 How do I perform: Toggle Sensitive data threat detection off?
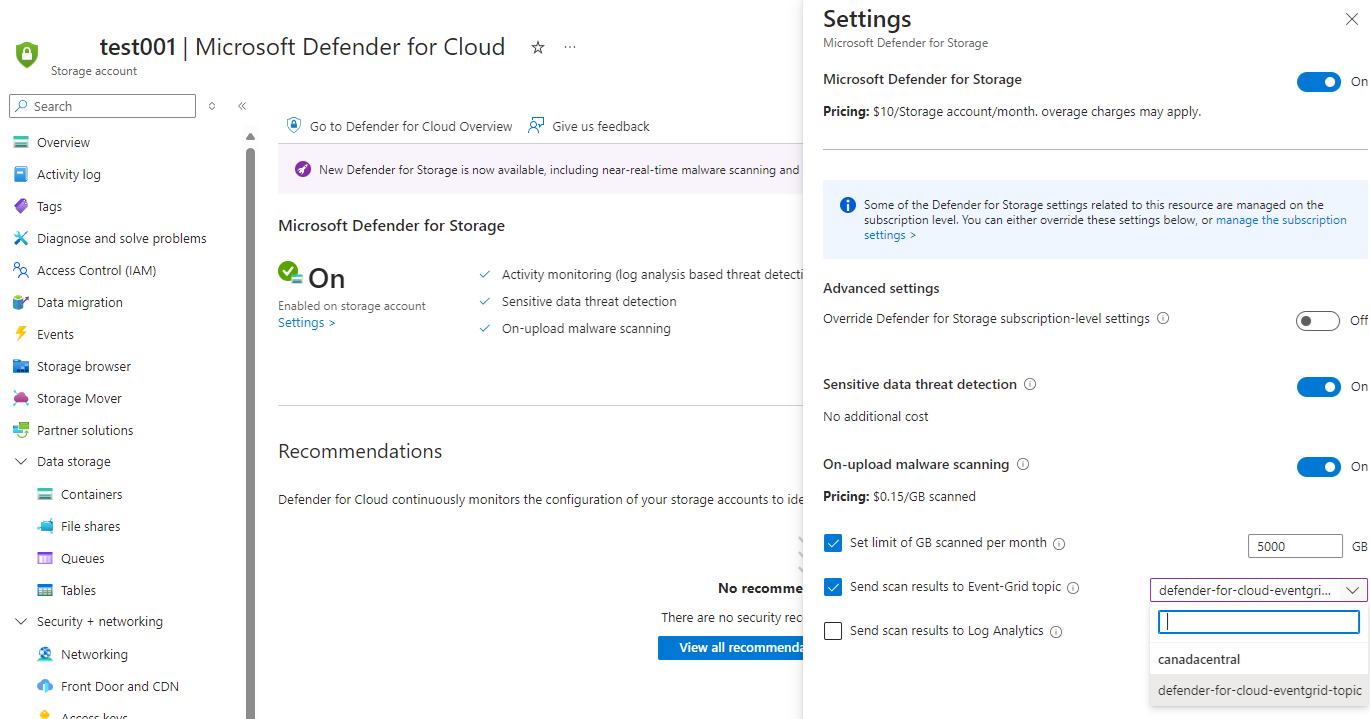tap(1318, 387)
